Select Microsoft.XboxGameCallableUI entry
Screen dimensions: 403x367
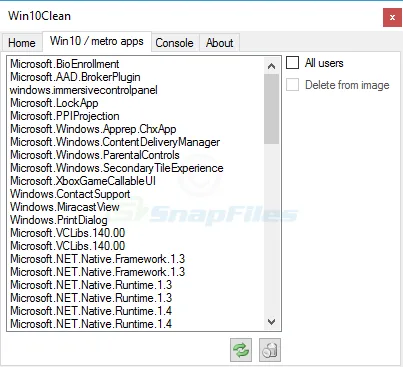(135, 181)
